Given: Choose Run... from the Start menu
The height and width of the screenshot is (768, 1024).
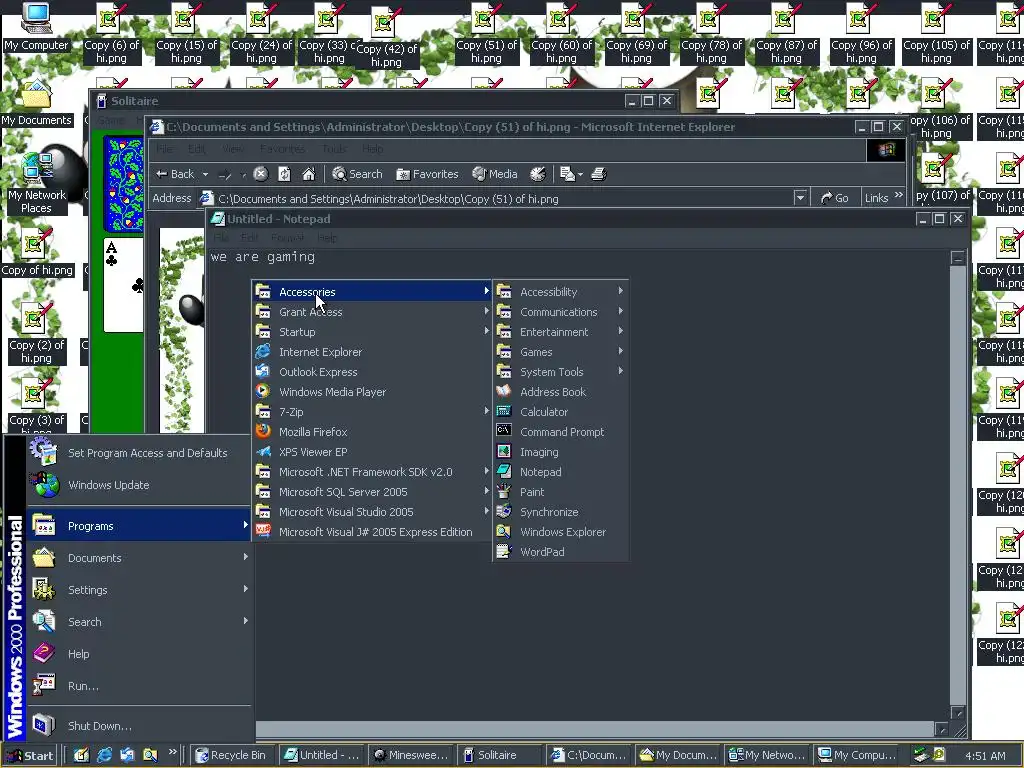Looking at the screenshot, I should pos(139,686).
